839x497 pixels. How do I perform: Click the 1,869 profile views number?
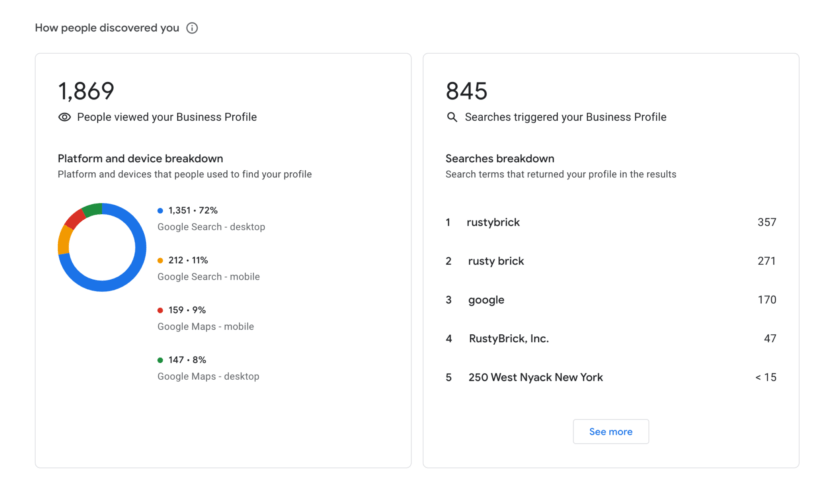tap(86, 91)
